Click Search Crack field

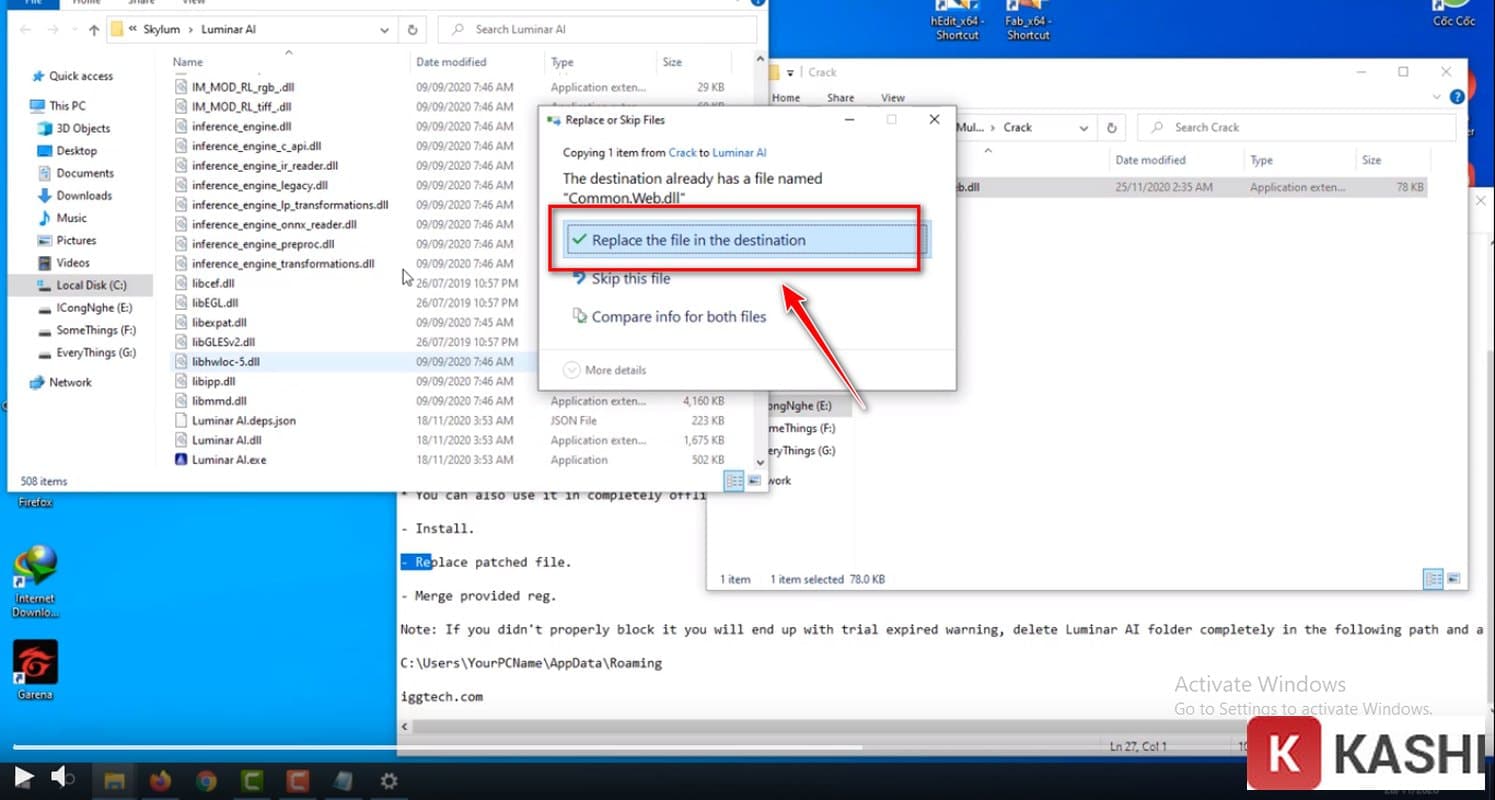(1297, 128)
